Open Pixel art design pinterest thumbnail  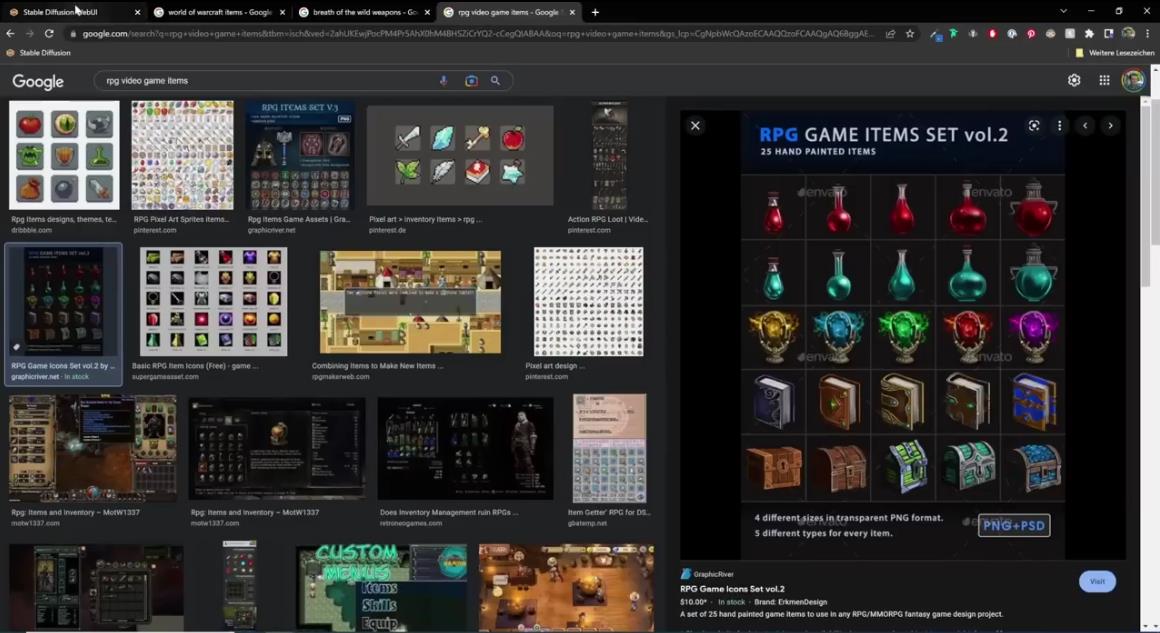(588, 302)
